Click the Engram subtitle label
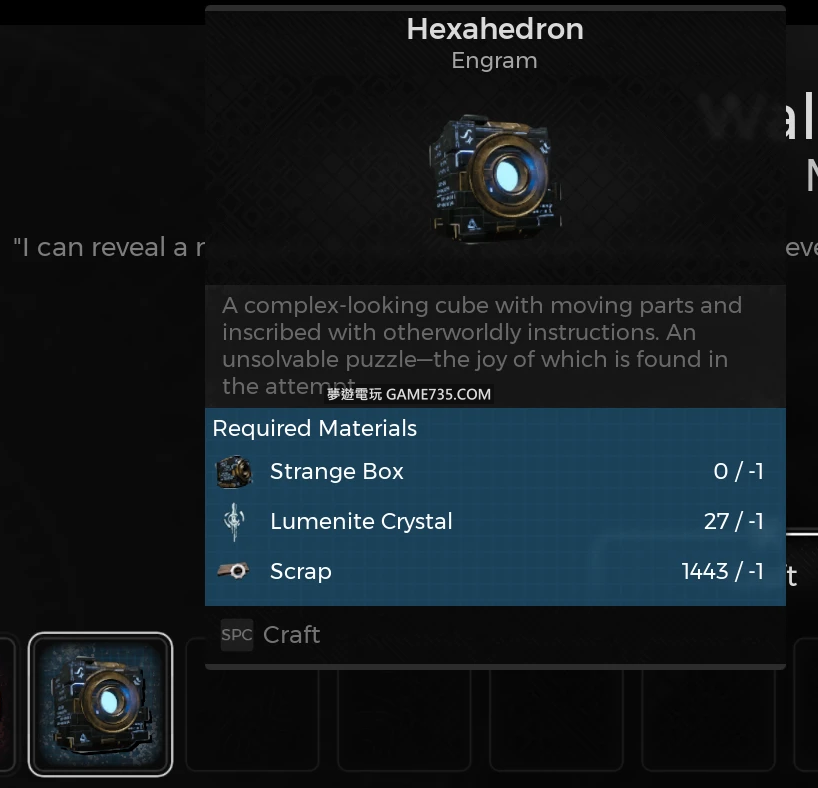The height and width of the screenshot is (788, 818). tap(494, 60)
